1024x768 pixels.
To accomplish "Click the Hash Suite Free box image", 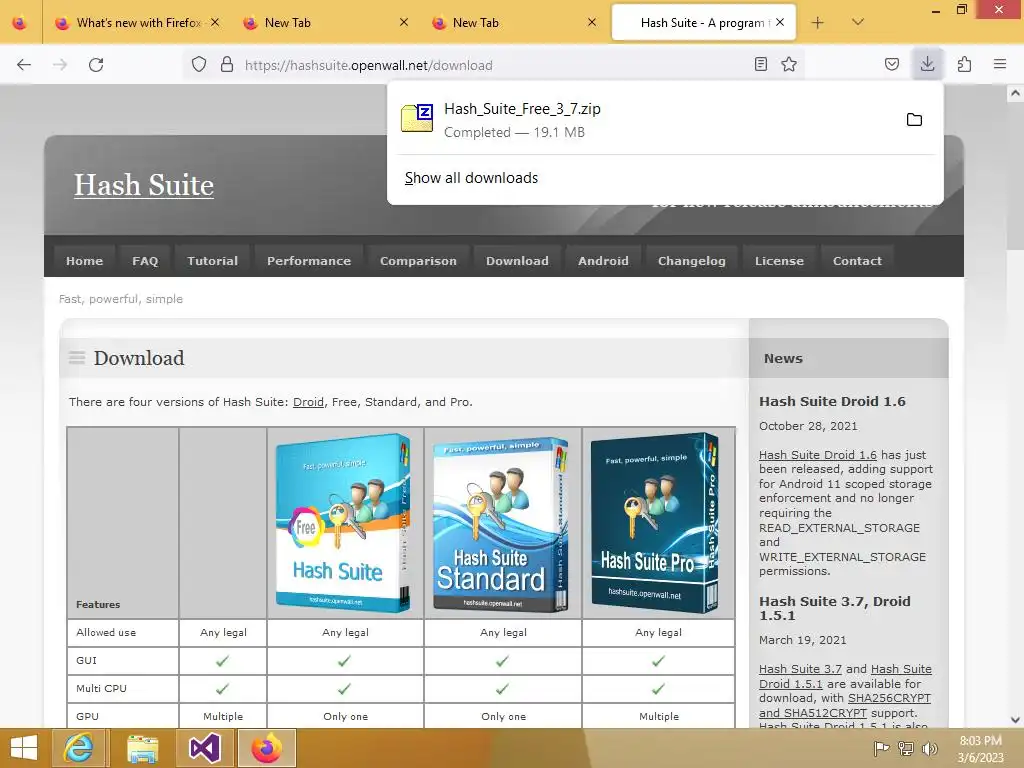I will coord(344,522).
